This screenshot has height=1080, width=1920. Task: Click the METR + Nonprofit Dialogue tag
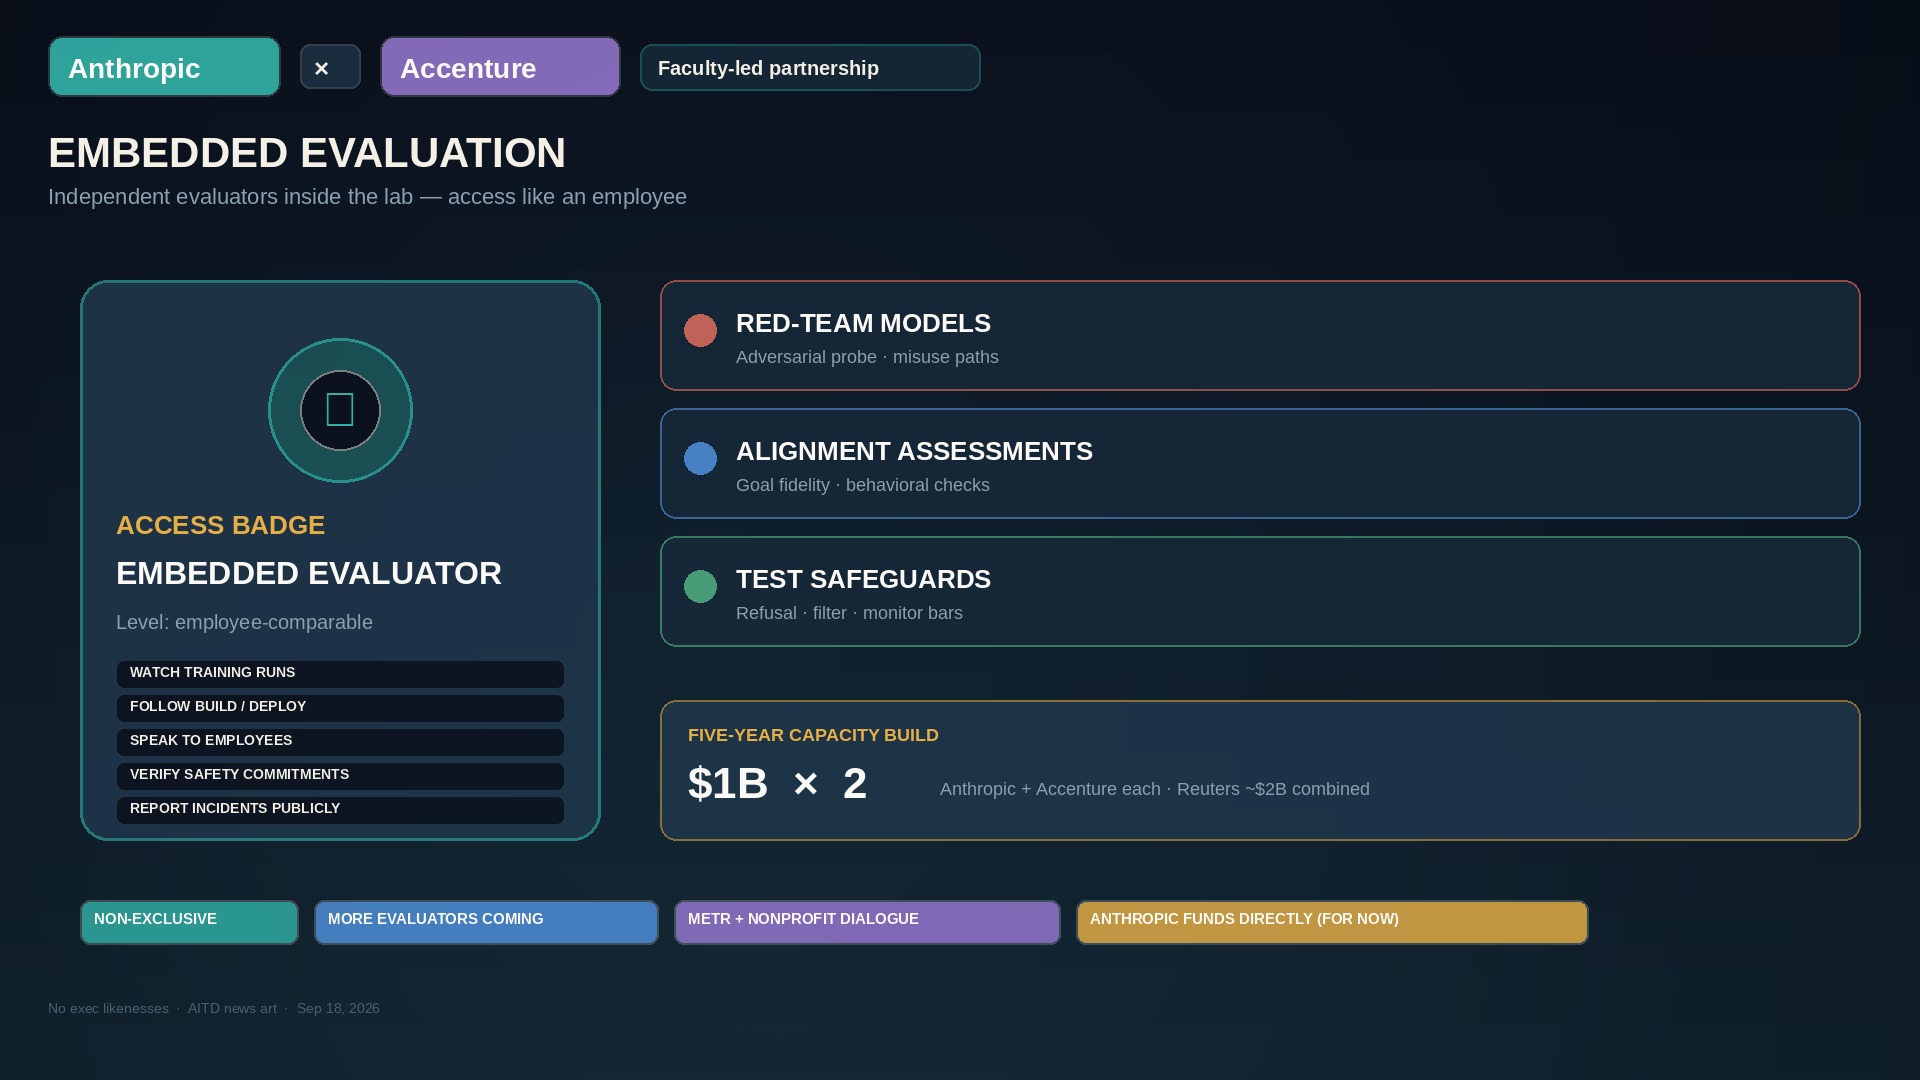point(867,922)
